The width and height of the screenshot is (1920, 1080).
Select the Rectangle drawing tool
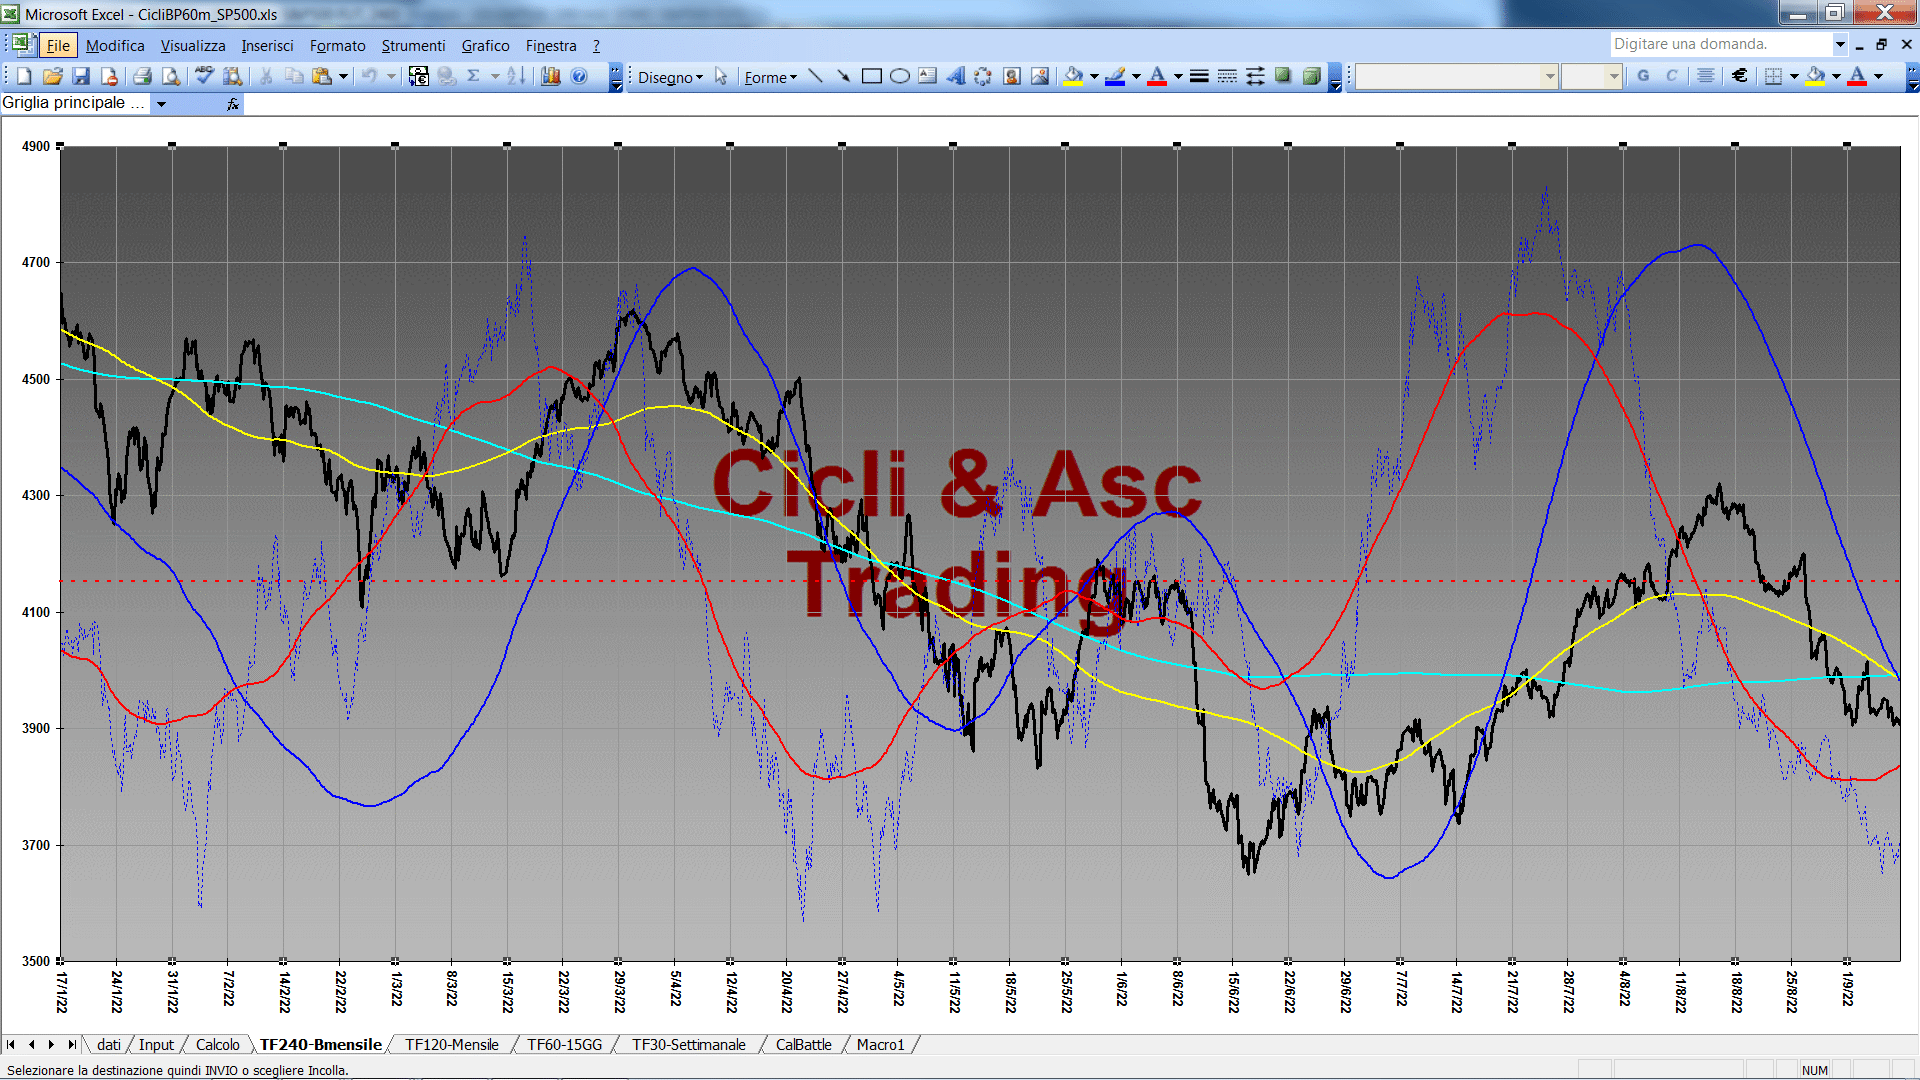point(871,76)
